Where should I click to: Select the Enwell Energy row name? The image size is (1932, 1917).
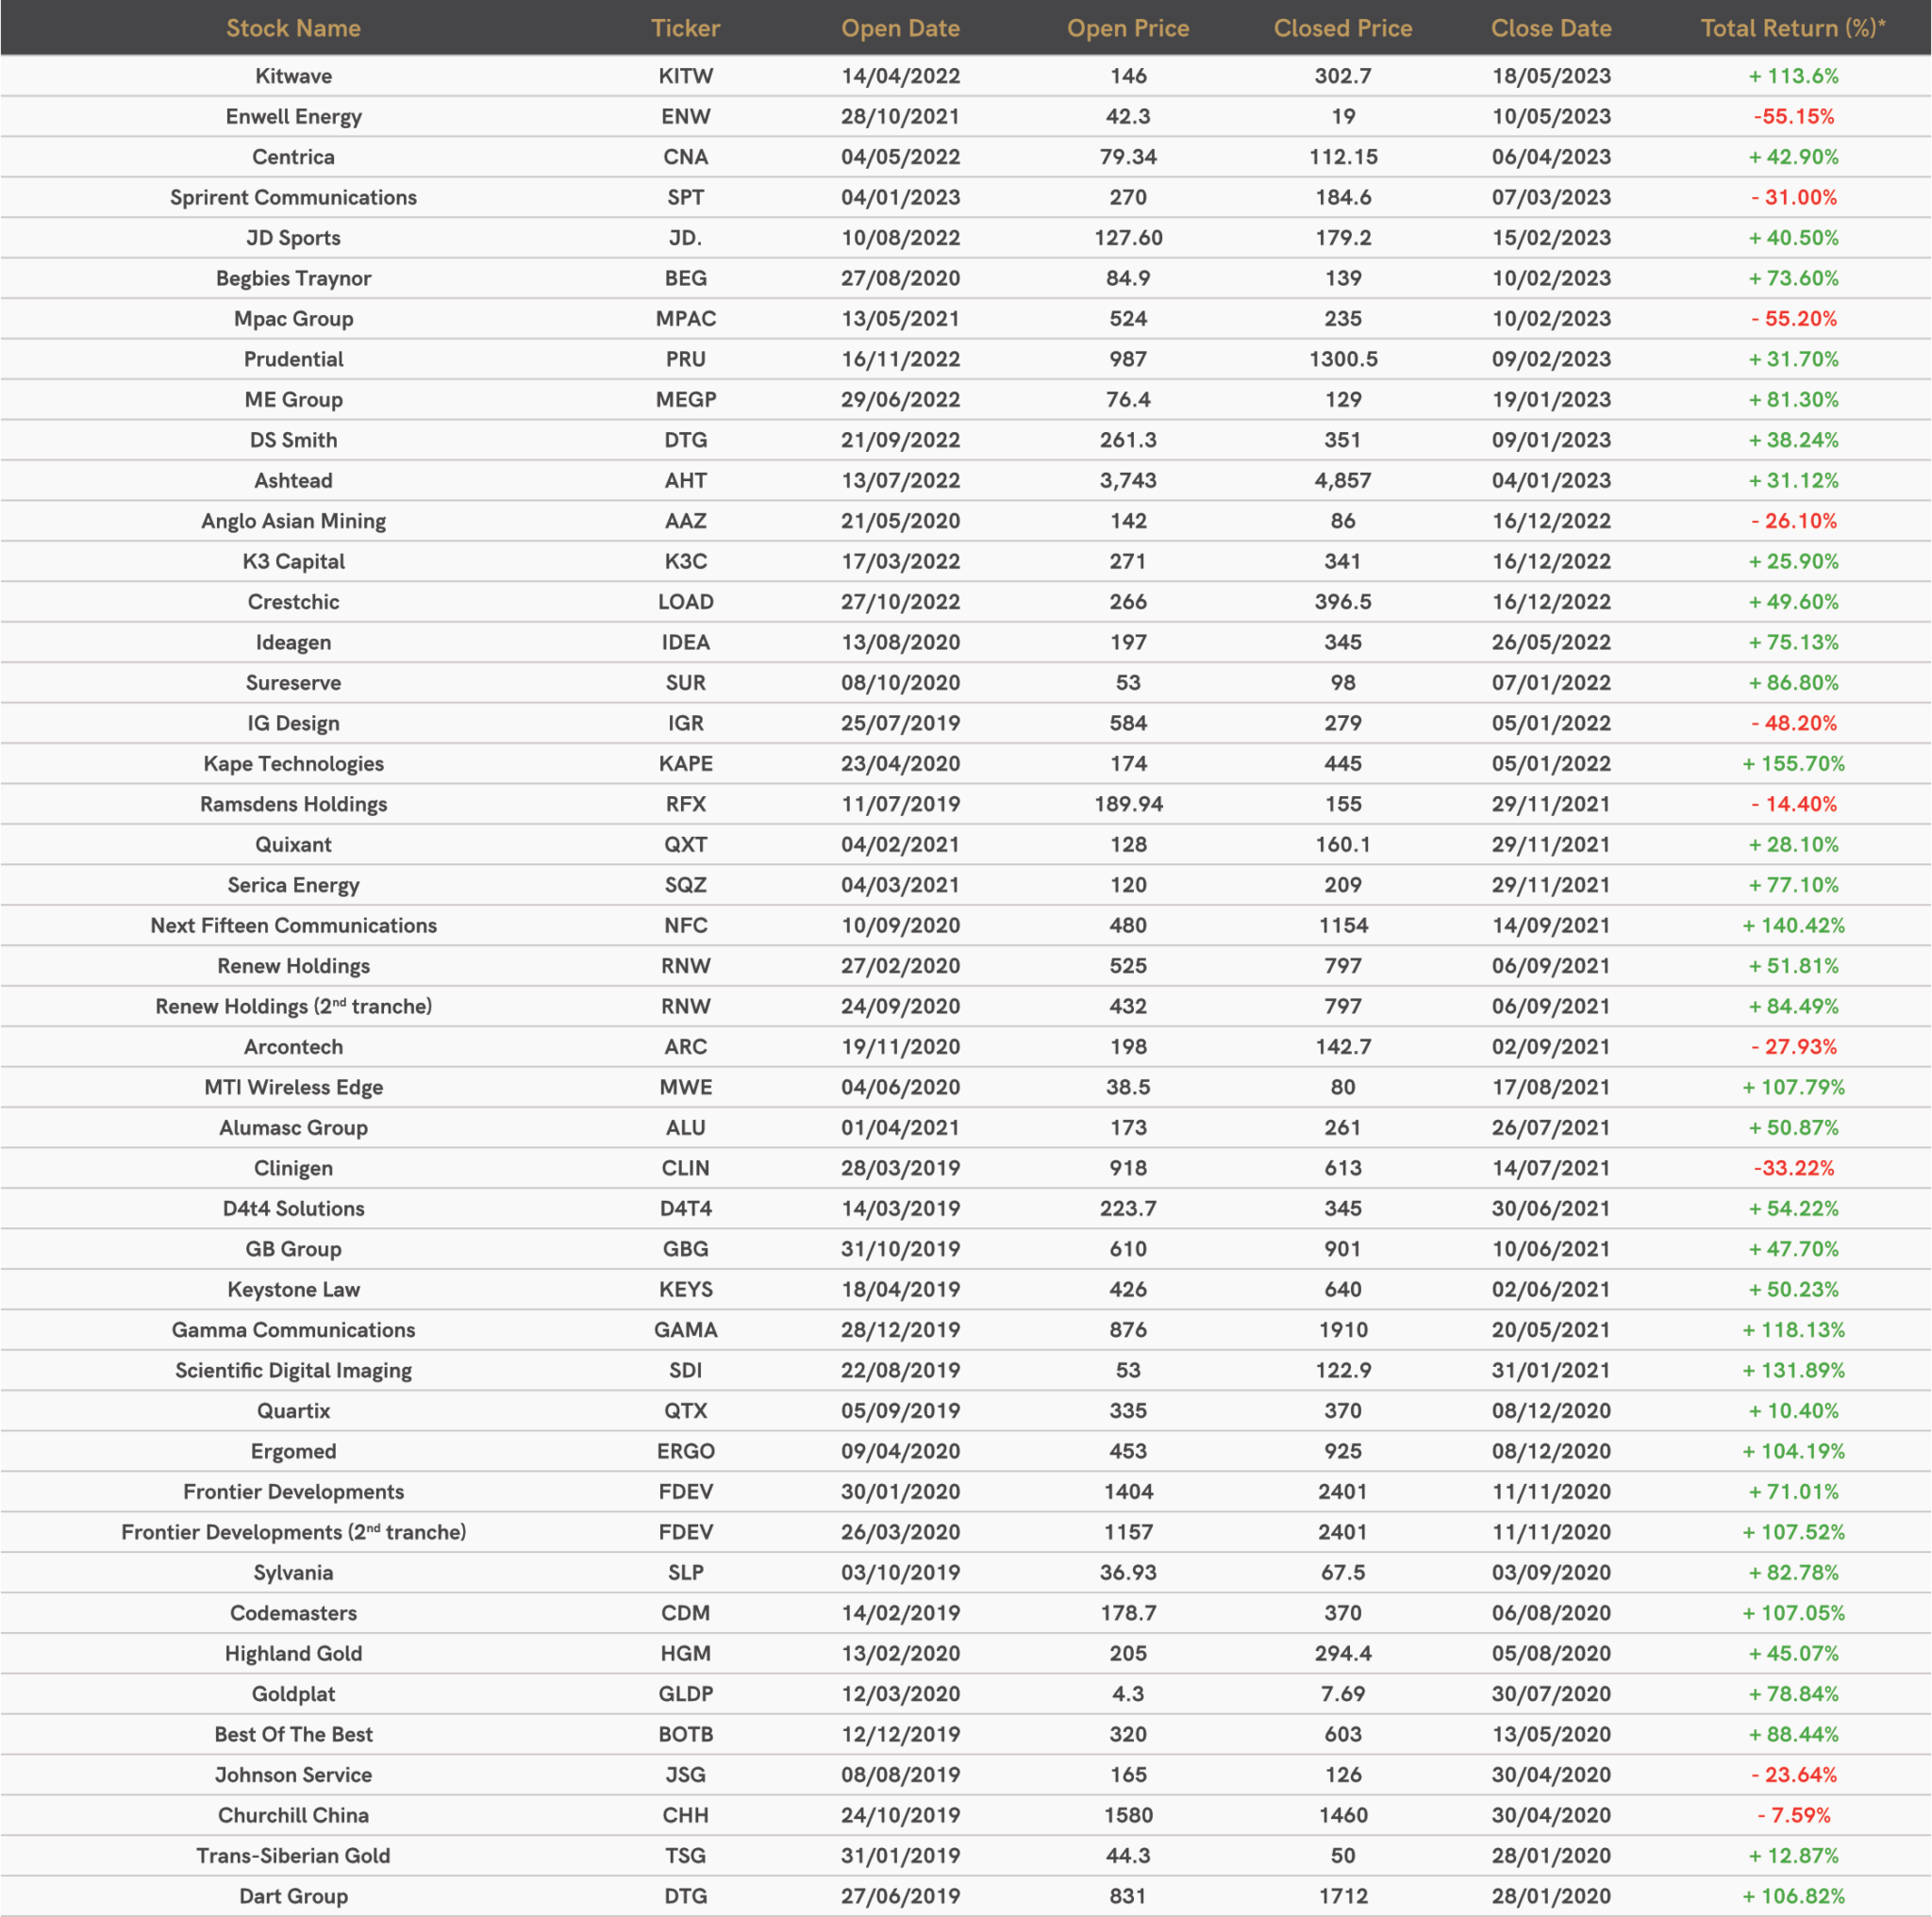pos(293,116)
